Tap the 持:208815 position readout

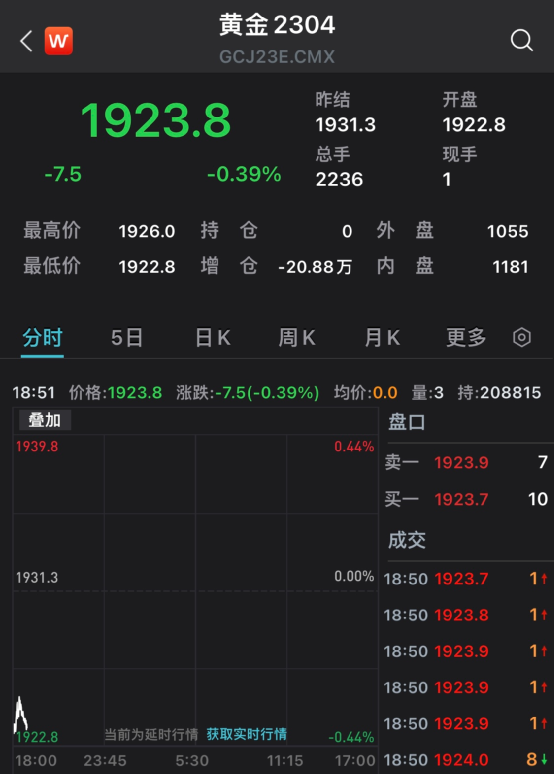[499, 393]
